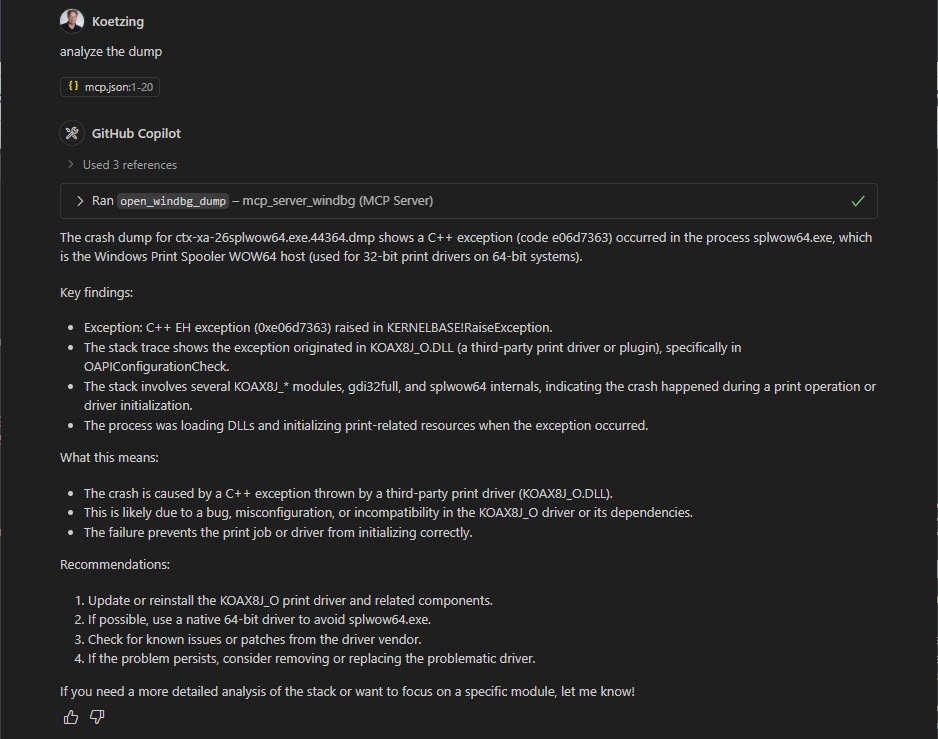Expand the Ran open_windbg_dump tool call chevron
Viewport: 938px width, 739px height.
pyautogui.click(x=80, y=201)
